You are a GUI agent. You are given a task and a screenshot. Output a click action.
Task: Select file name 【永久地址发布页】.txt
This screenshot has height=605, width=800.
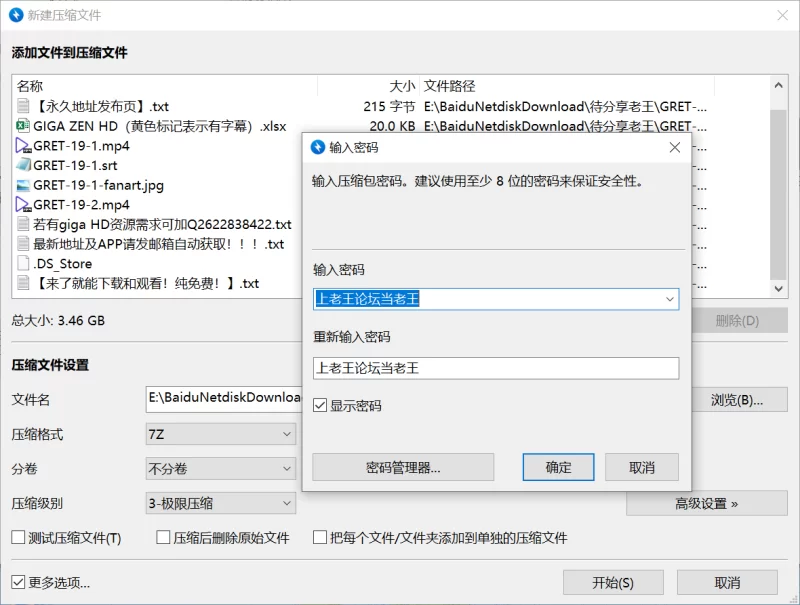101,106
